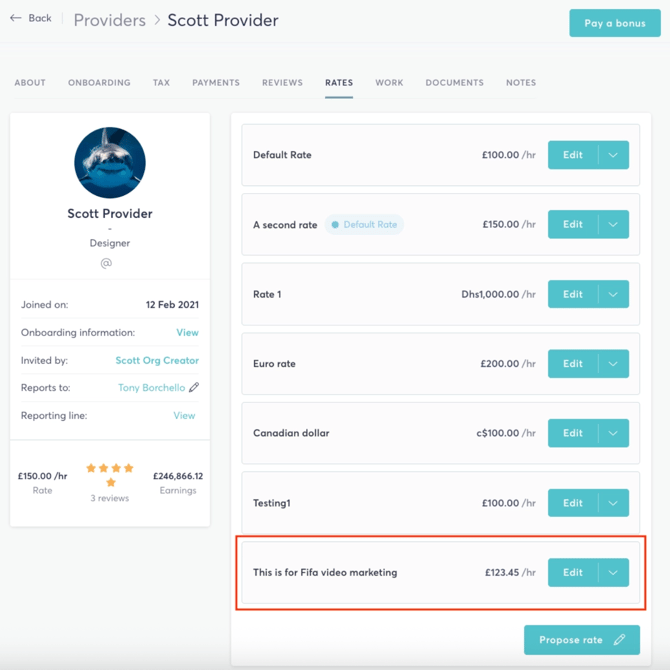Click the Default Rate badge on A second rate

pos(364,224)
